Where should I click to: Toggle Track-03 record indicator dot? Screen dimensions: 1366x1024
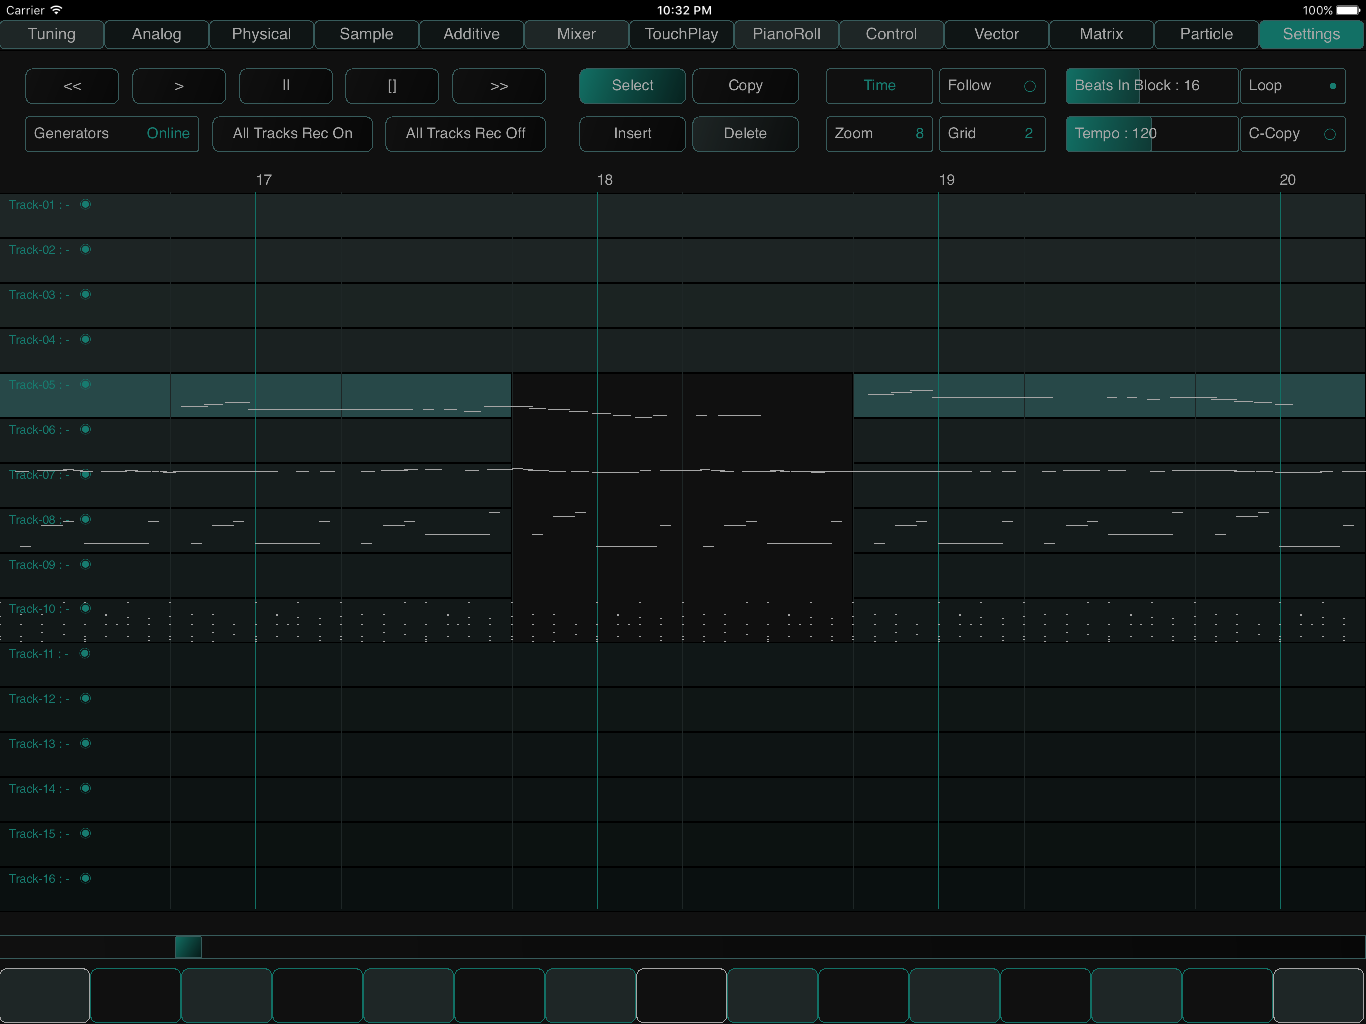pyautogui.click(x=85, y=294)
